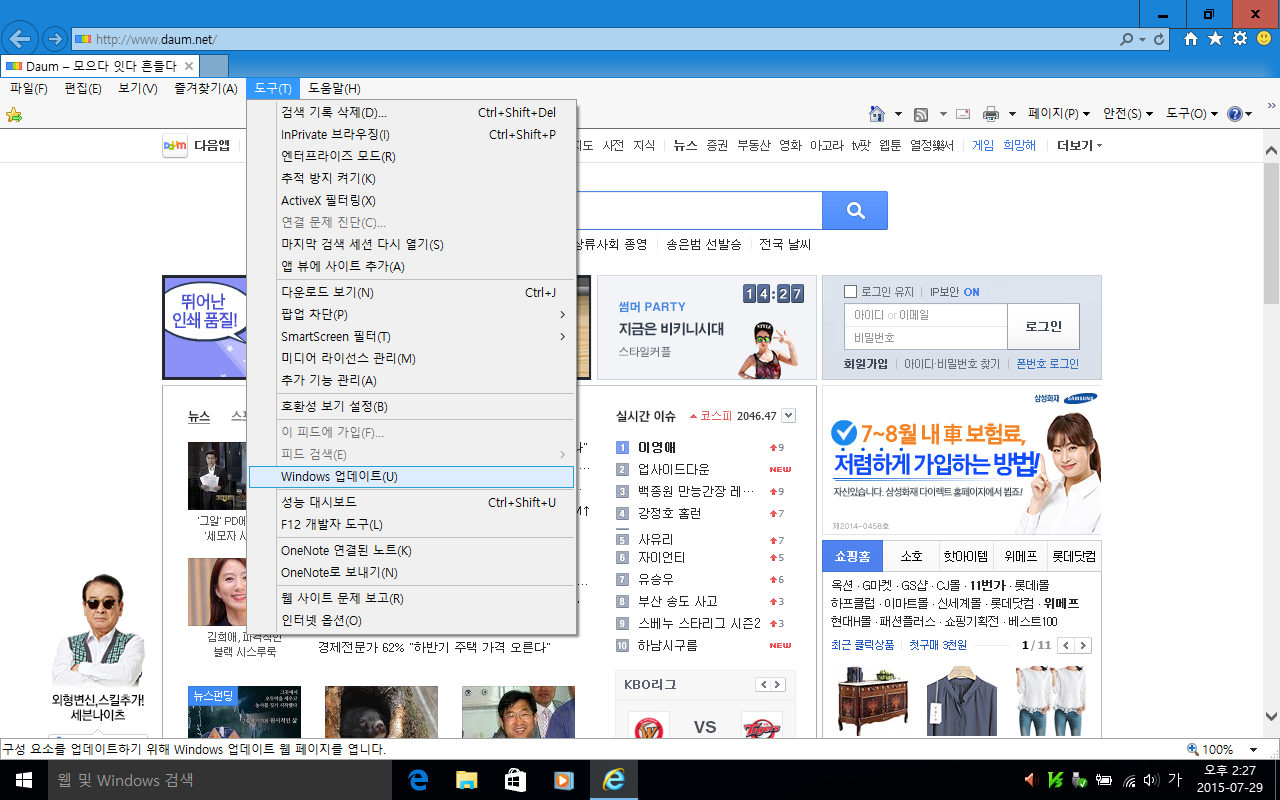The height and width of the screenshot is (800, 1280).
Task: Click the 아이디 input field
Action: 926,315
